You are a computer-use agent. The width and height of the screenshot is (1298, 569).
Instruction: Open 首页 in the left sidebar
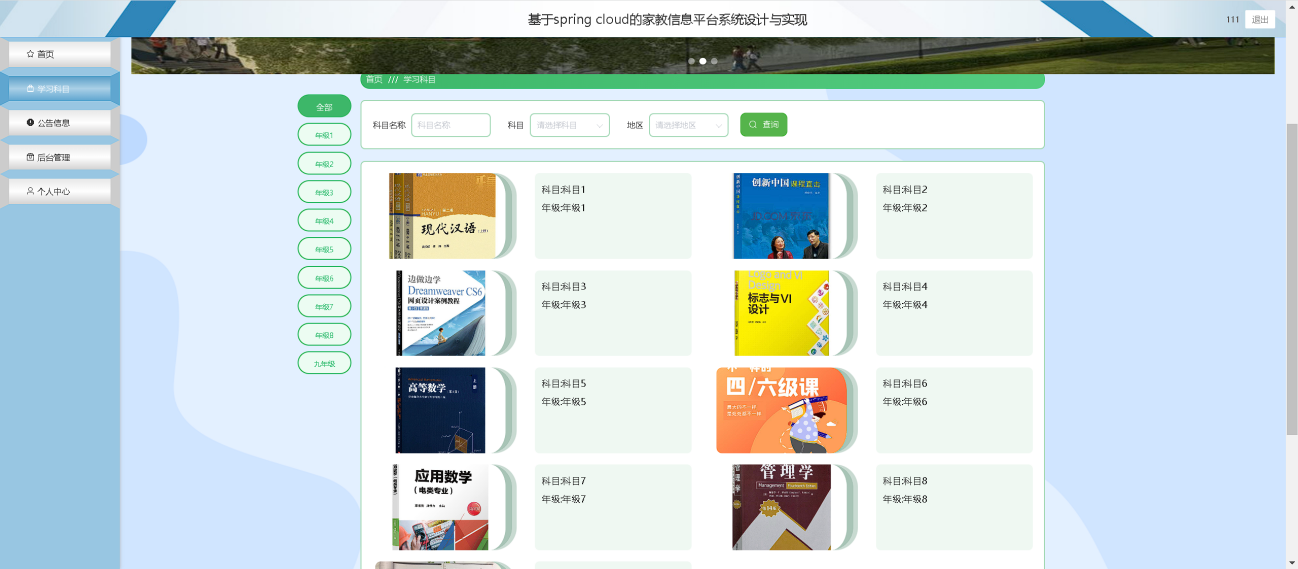60,54
